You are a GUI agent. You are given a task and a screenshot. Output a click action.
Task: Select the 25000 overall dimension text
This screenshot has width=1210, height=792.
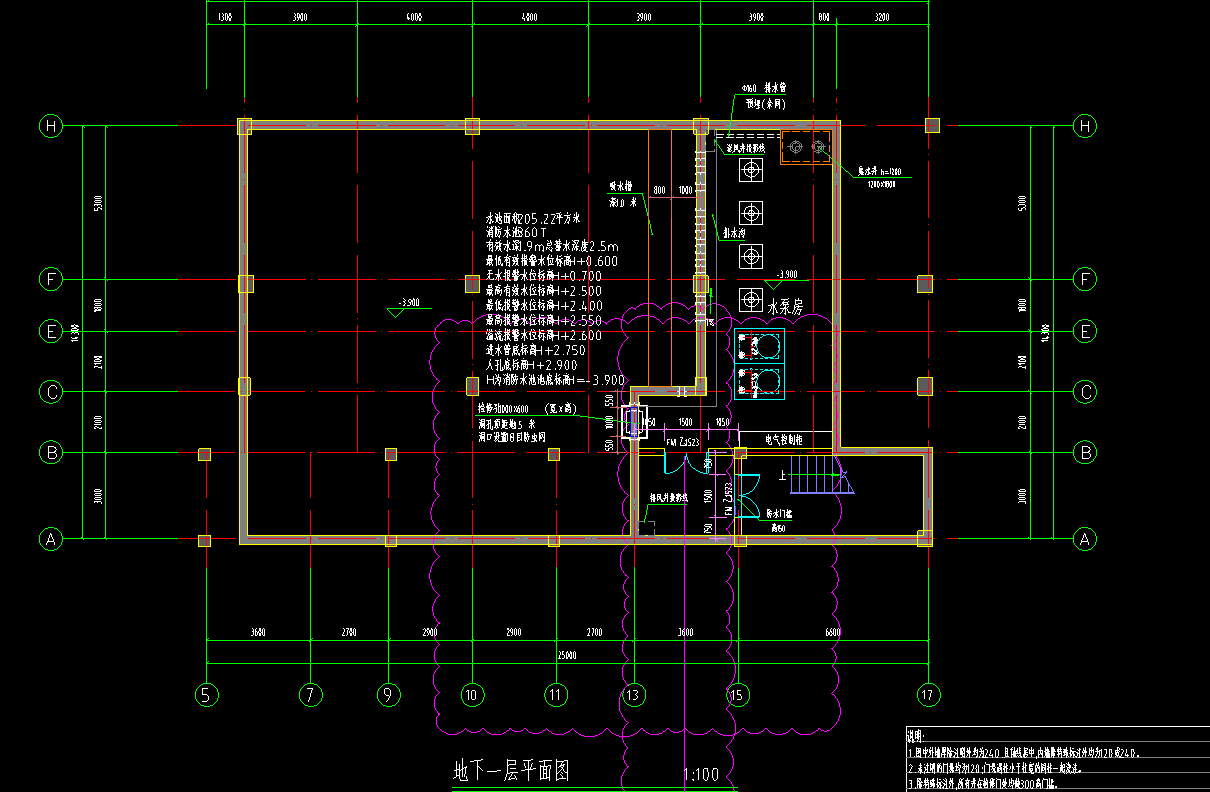(566, 656)
